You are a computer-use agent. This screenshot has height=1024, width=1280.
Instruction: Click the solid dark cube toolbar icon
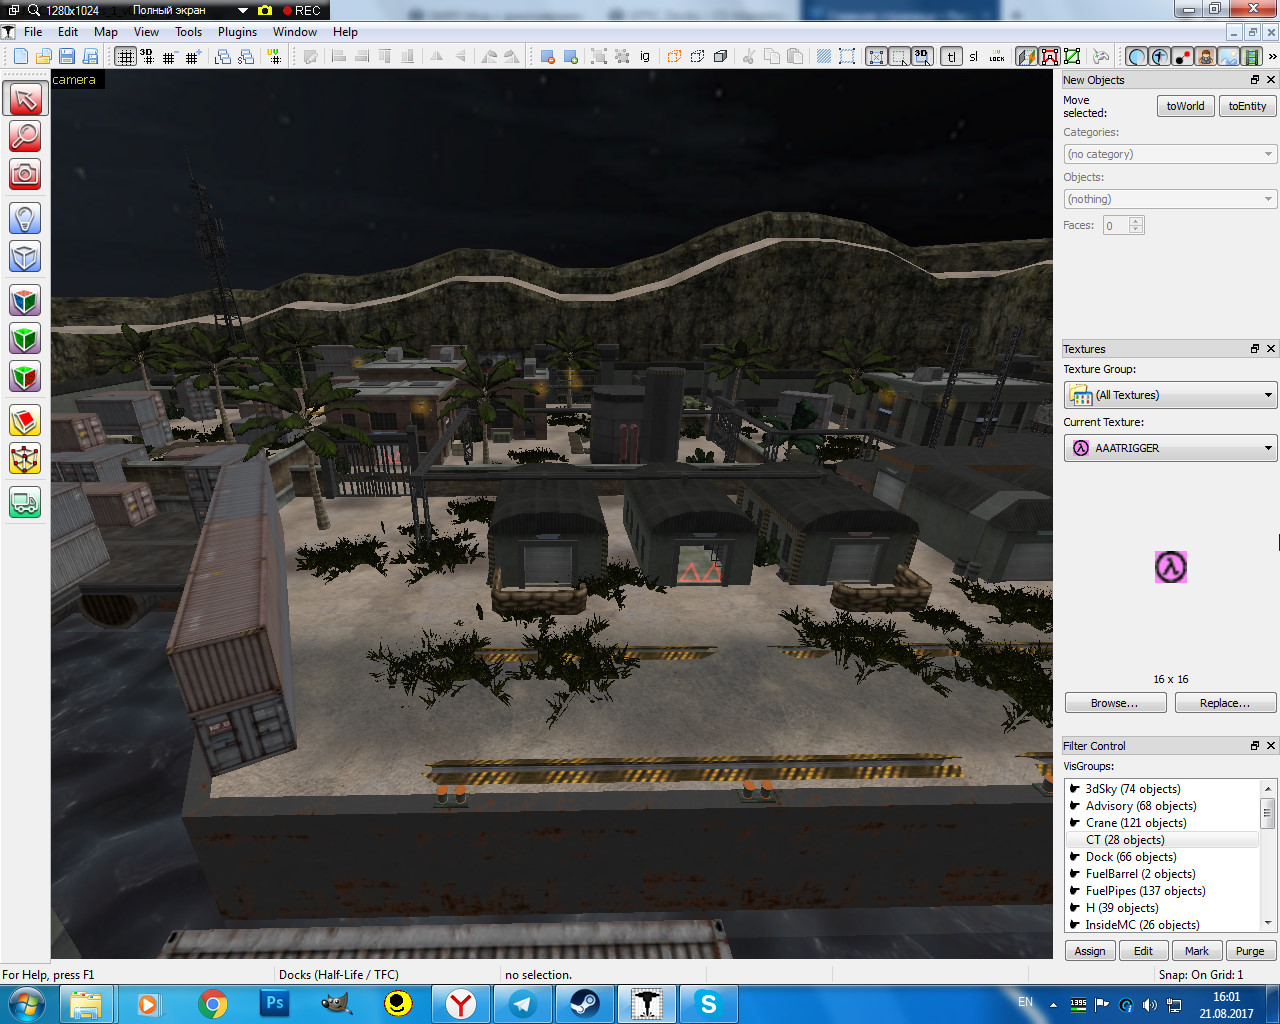(x=720, y=56)
